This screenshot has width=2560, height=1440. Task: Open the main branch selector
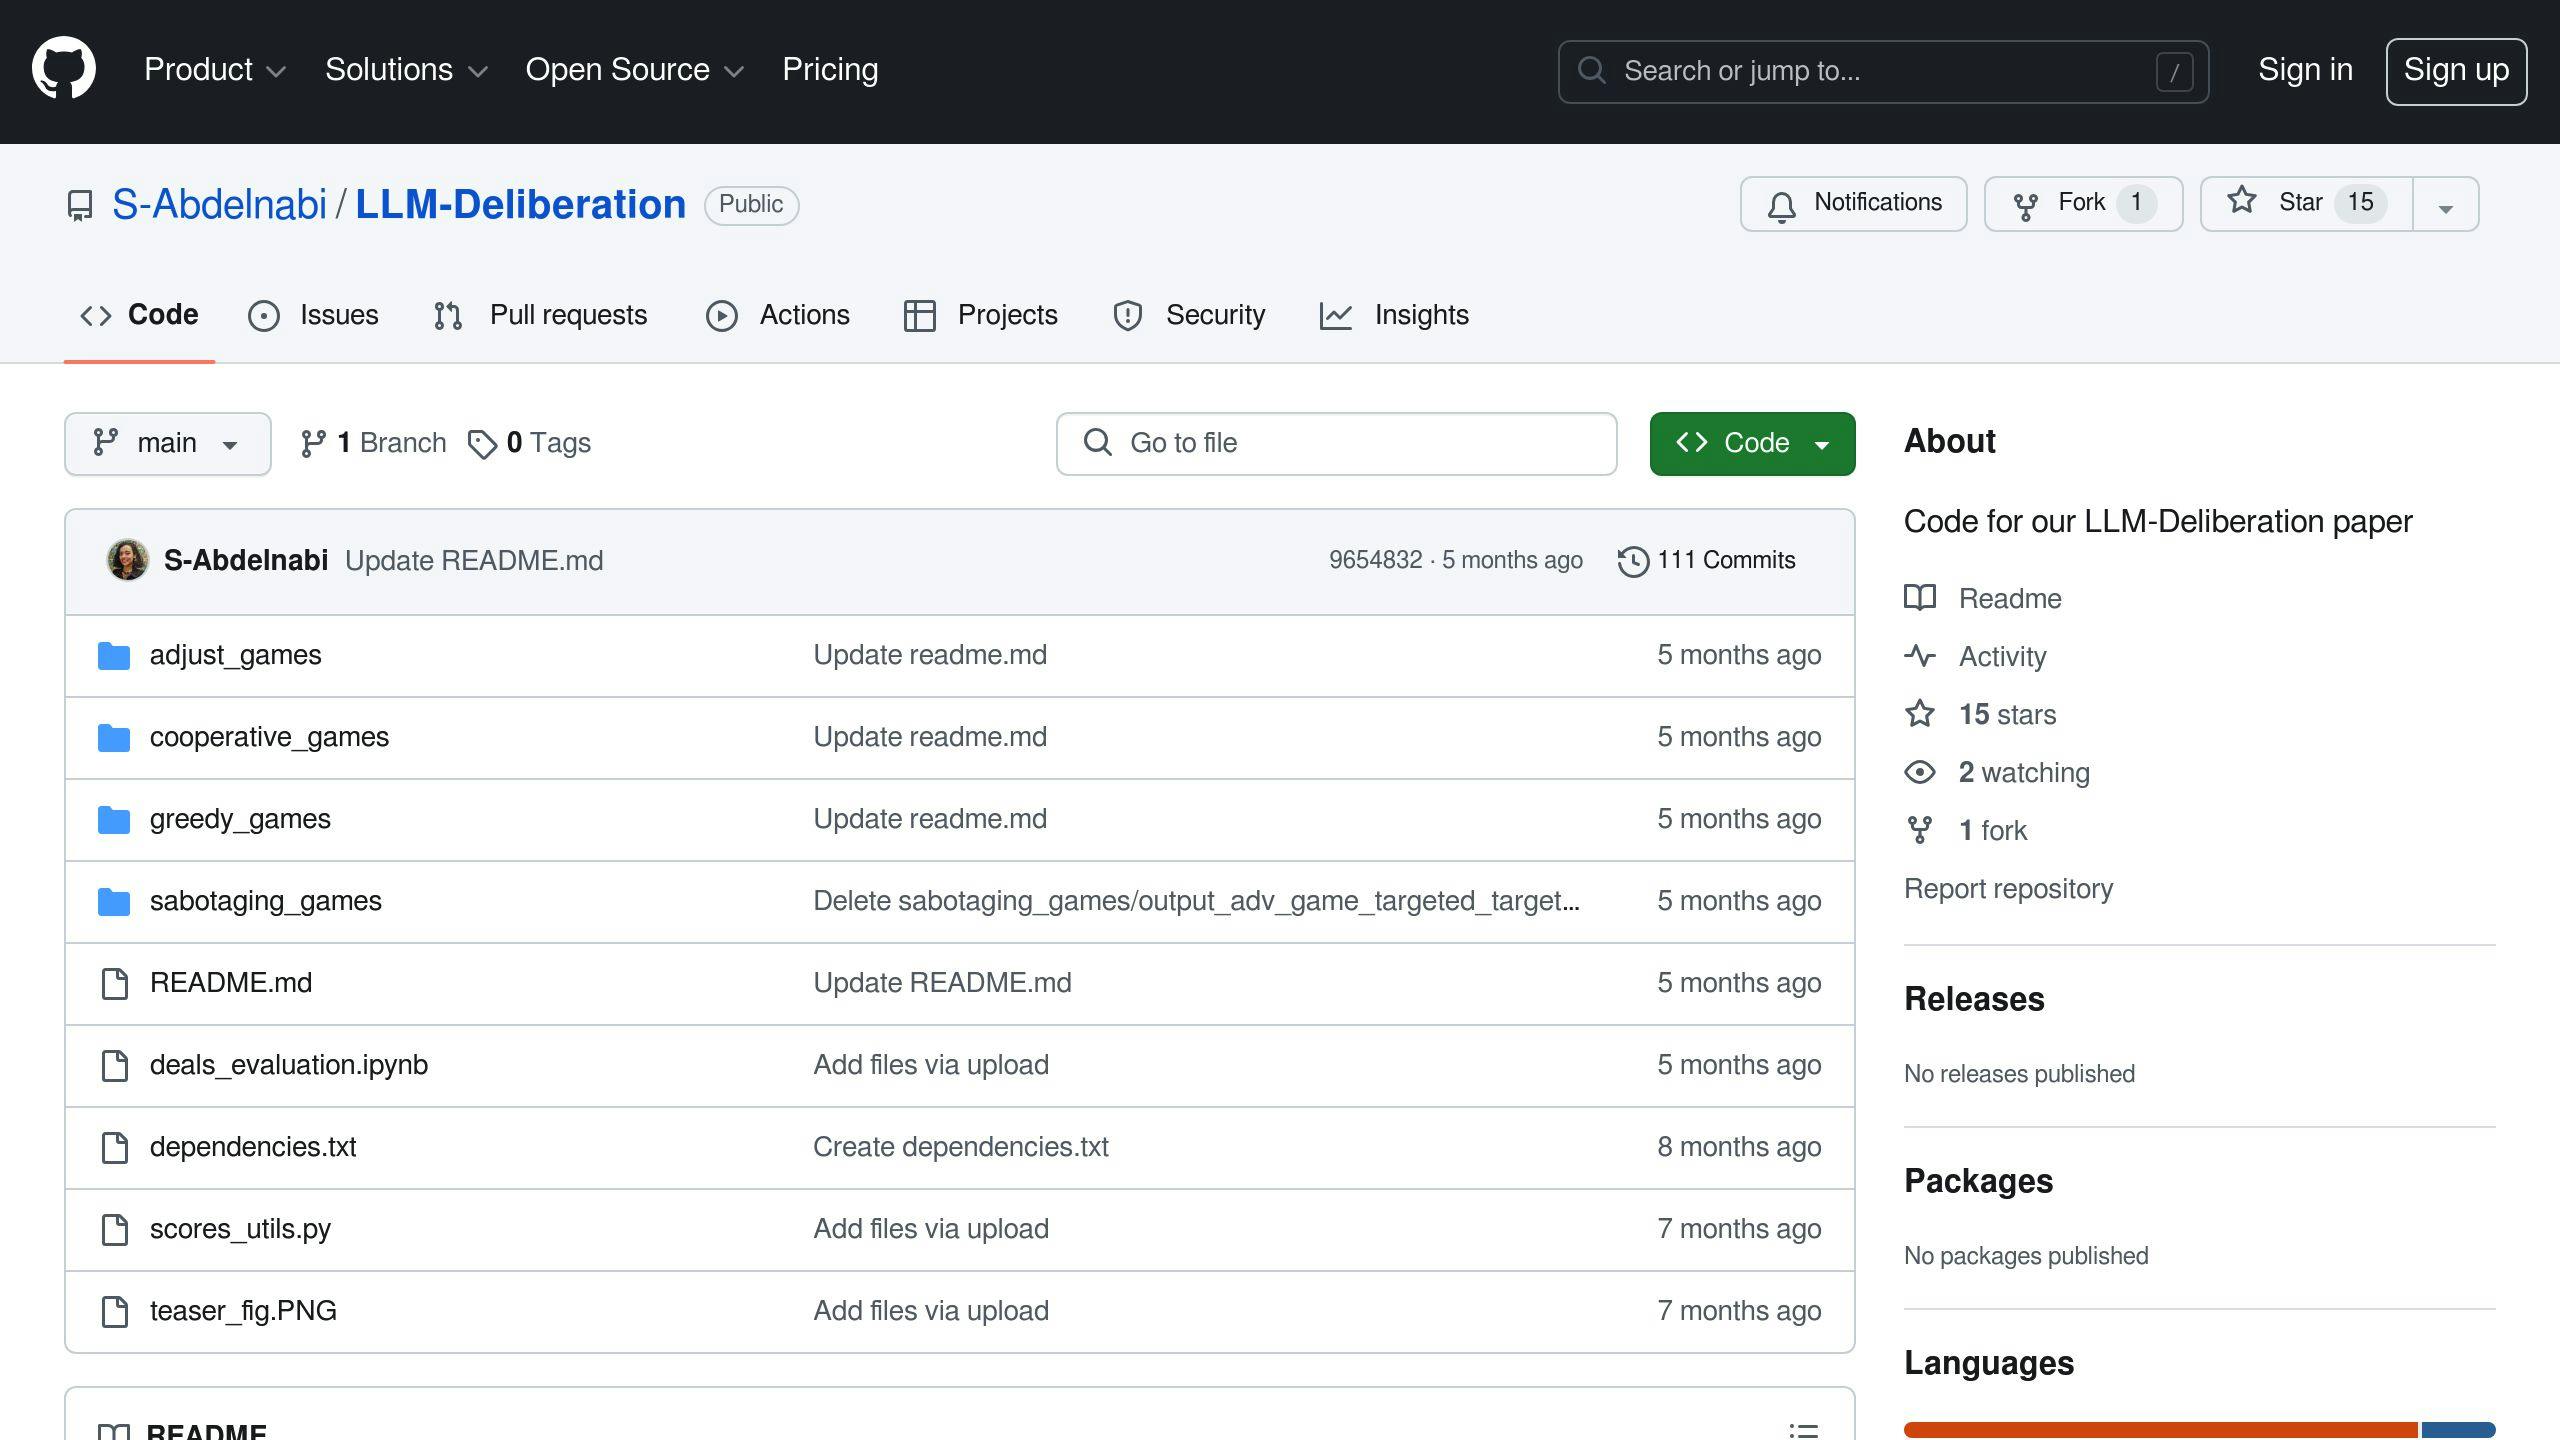click(x=168, y=444)
